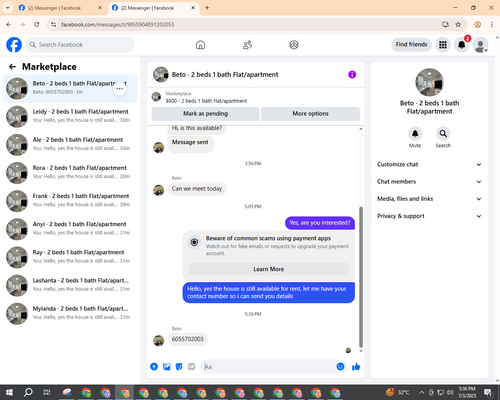This screenshot has height=400, width=500.
Task: Click chat scrollbar down arrow
Action: coord(361,351)
